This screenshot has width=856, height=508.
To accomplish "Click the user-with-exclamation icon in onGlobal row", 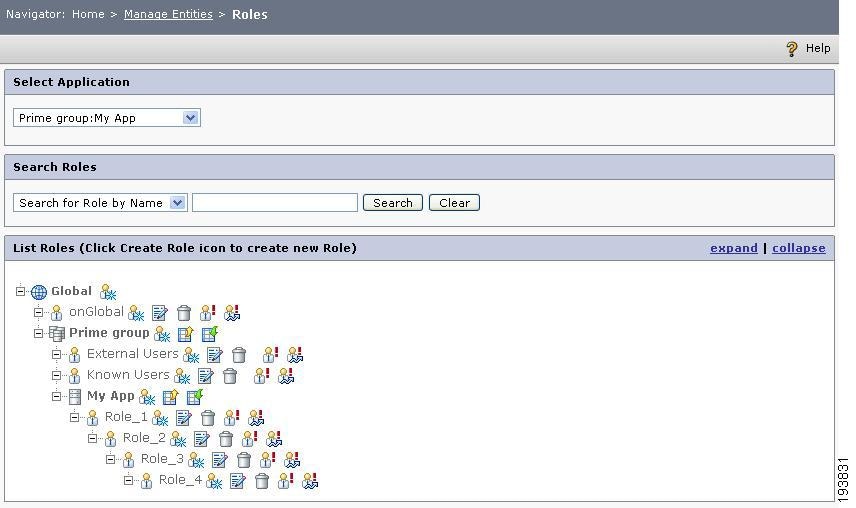I will coord(207,313).
